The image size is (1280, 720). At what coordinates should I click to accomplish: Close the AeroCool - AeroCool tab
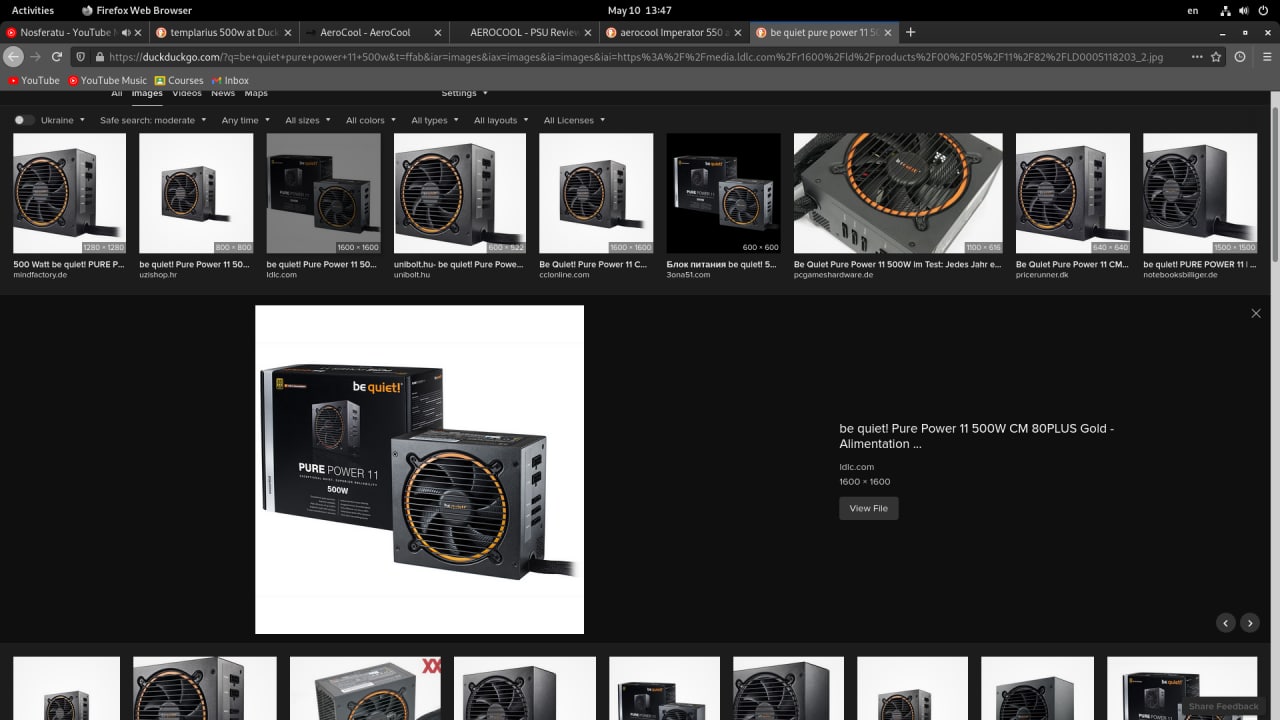pyautogui.click(x=438, y=33)
